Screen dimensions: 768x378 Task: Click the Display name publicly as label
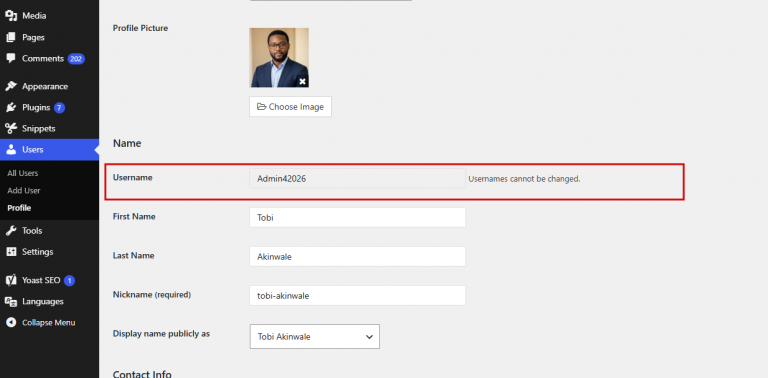(x=162, y=334)
